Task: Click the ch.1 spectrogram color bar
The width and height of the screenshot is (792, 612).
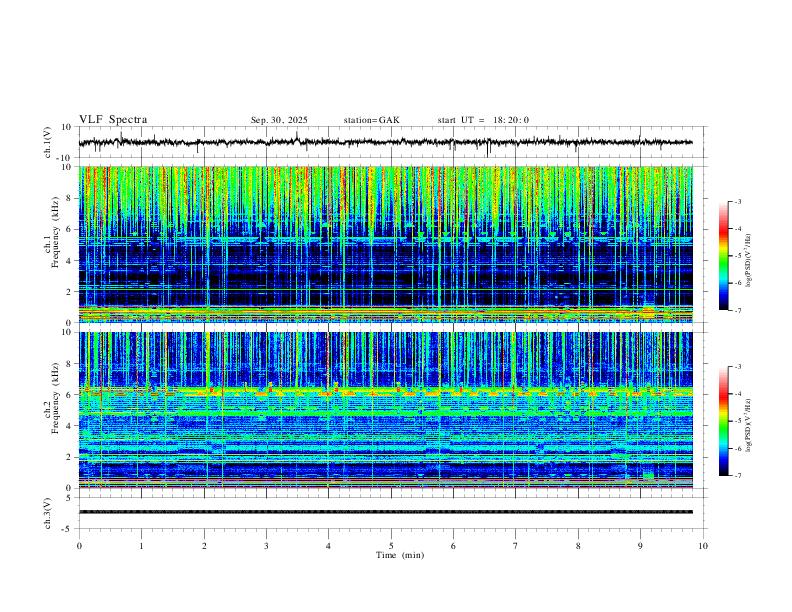Action: click(x=723, y=256)
